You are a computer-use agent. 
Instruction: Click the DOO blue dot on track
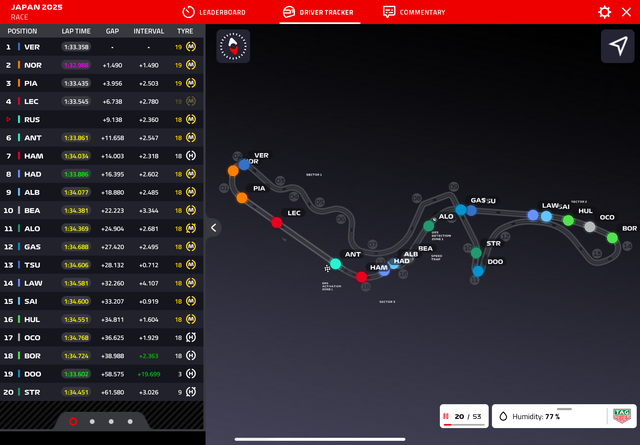tap(478, 271)
